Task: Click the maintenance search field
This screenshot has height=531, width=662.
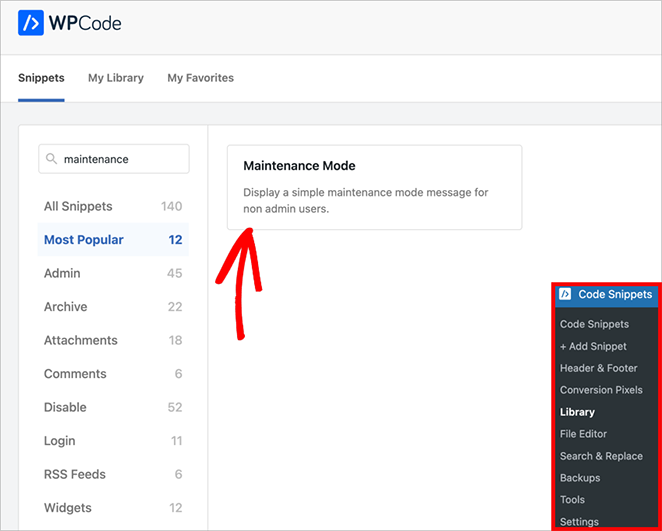Action: pos(122,159)
